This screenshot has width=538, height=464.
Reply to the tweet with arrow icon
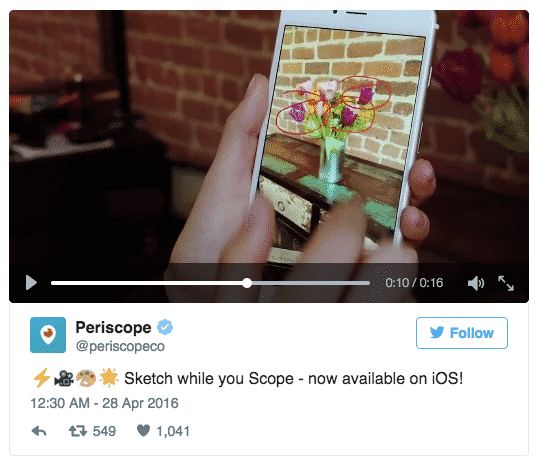39,431
